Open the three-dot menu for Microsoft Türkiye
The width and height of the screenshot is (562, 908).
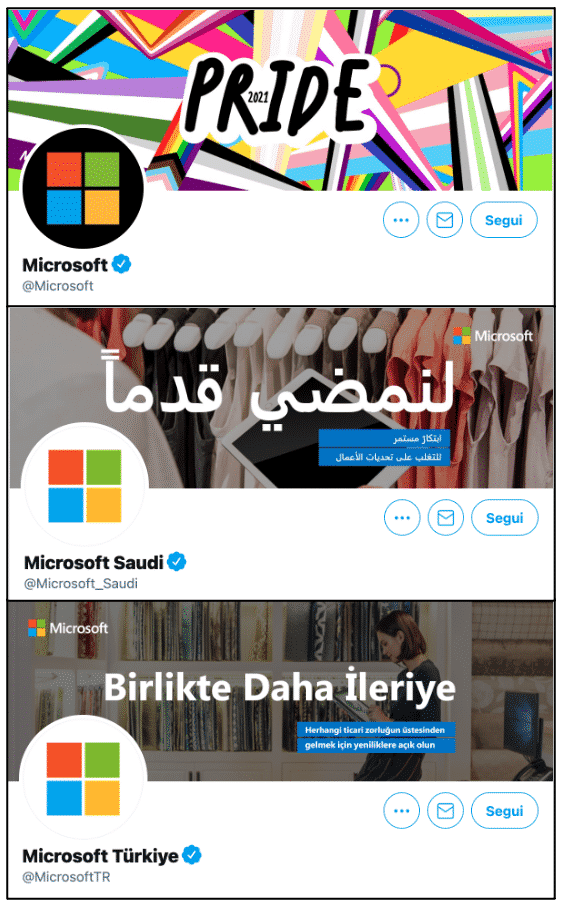pyautogui.click(x=401, y=811)
